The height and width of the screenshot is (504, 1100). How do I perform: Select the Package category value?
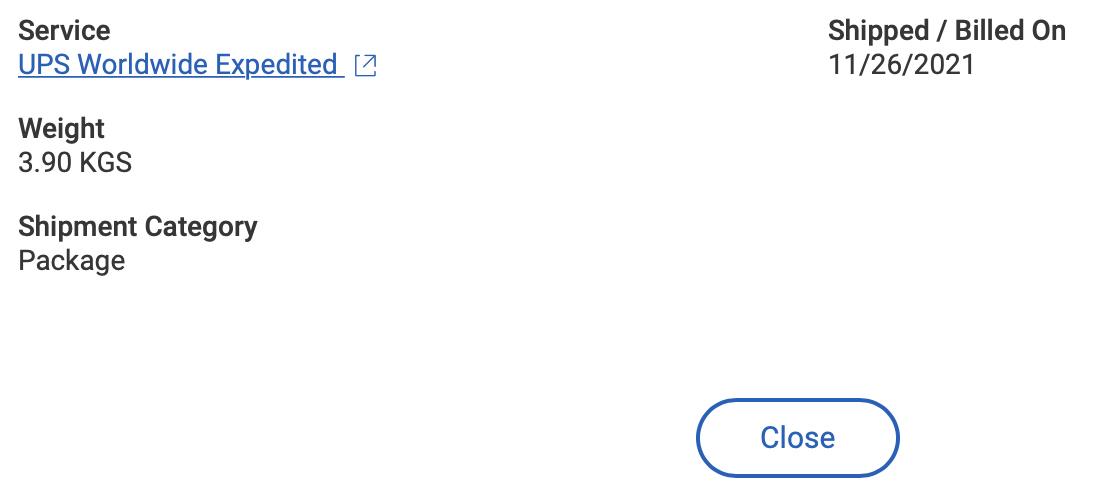pos(72,261)
